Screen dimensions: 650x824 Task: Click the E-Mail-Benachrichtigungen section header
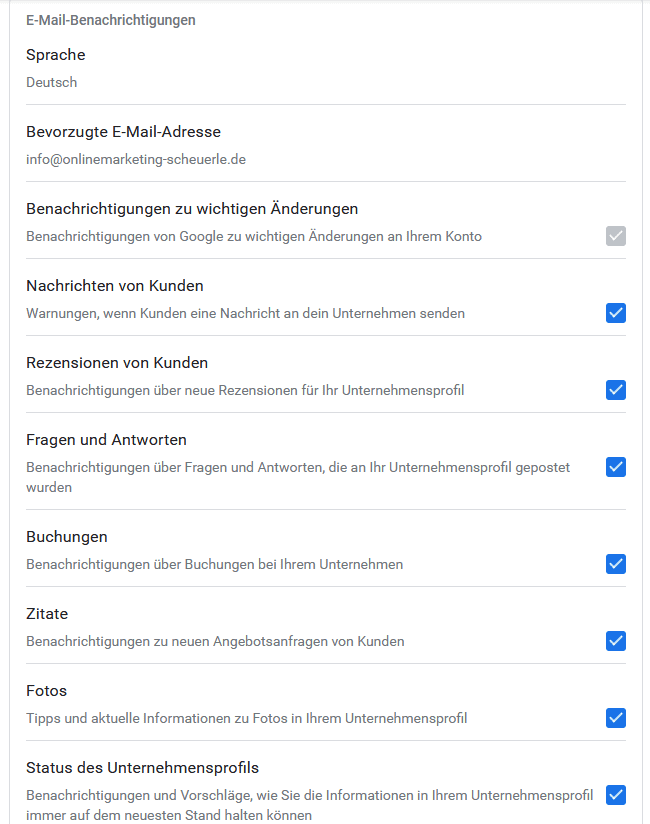pyautogui.click(x=111, y=20)
